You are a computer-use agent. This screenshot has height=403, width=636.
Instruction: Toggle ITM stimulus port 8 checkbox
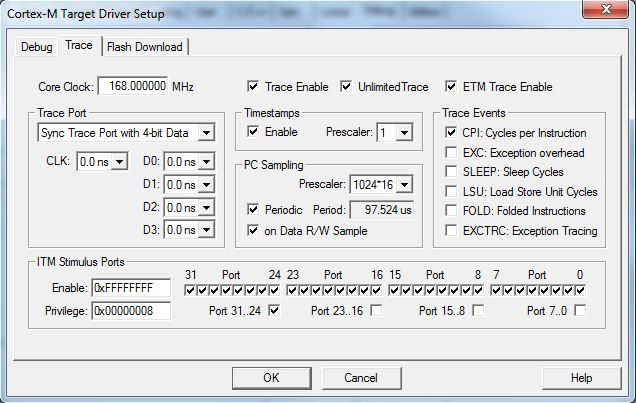pos(478,290)
